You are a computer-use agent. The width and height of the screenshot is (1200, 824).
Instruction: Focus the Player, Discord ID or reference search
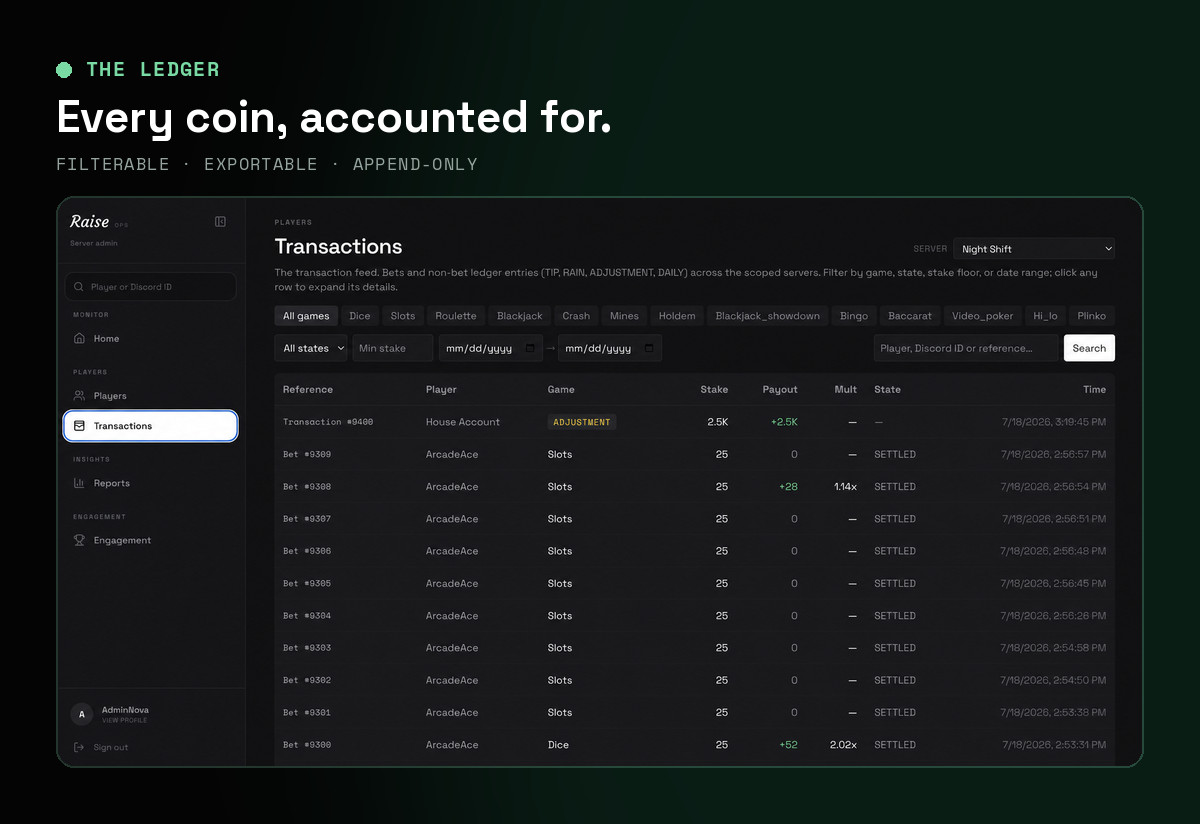click(x=966, y=348)
